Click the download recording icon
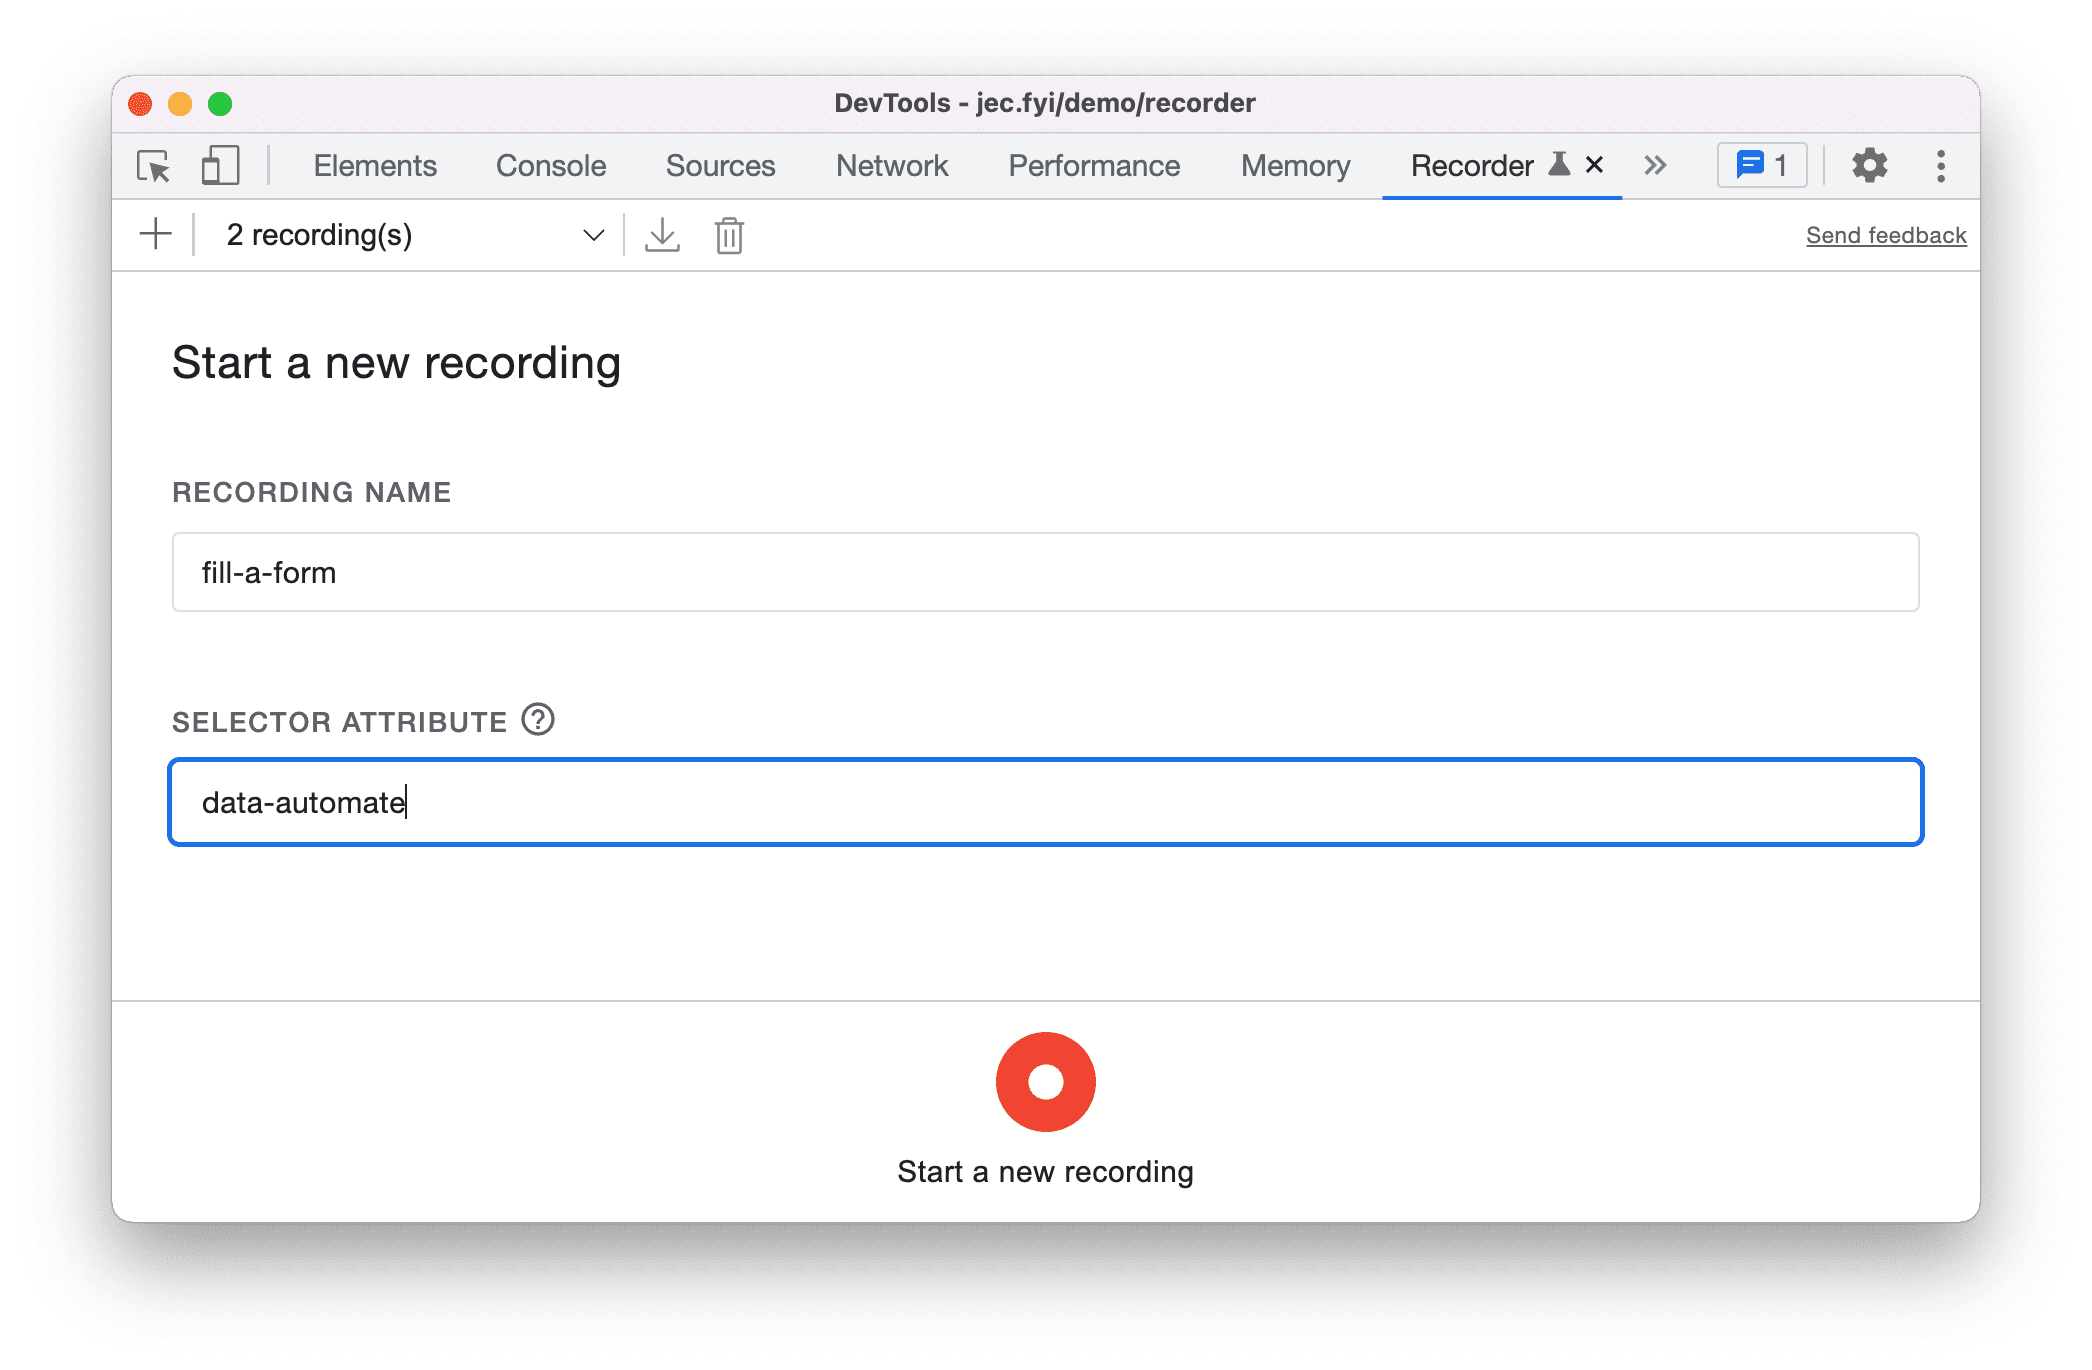The width and height of the screenshot is (2092, 1370). (661, 235)
